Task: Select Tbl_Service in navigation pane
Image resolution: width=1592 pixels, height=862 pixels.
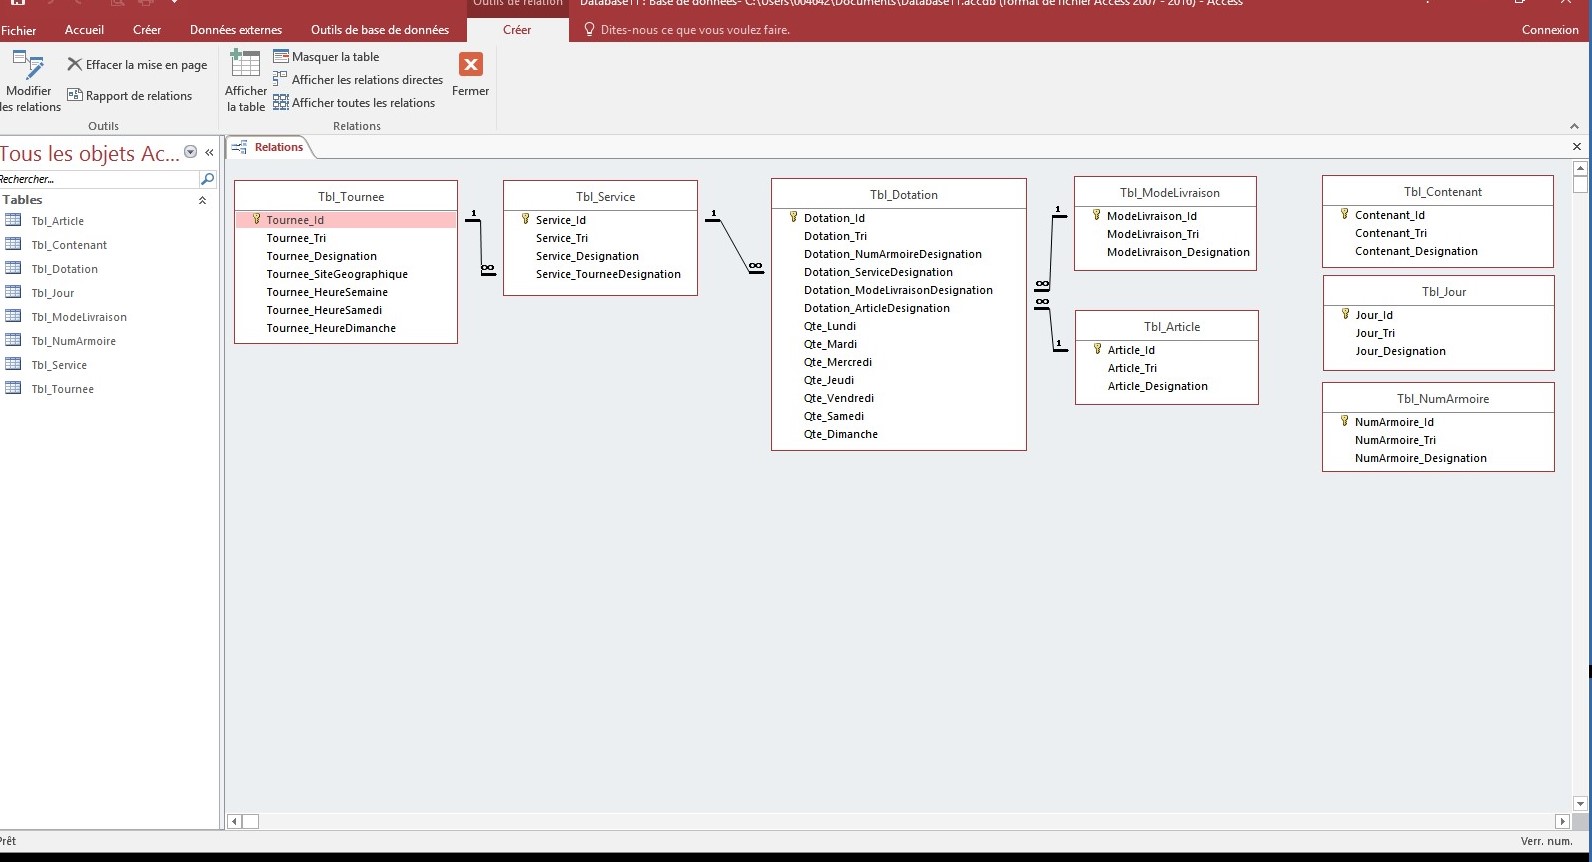Action: (x=59, y=365)
